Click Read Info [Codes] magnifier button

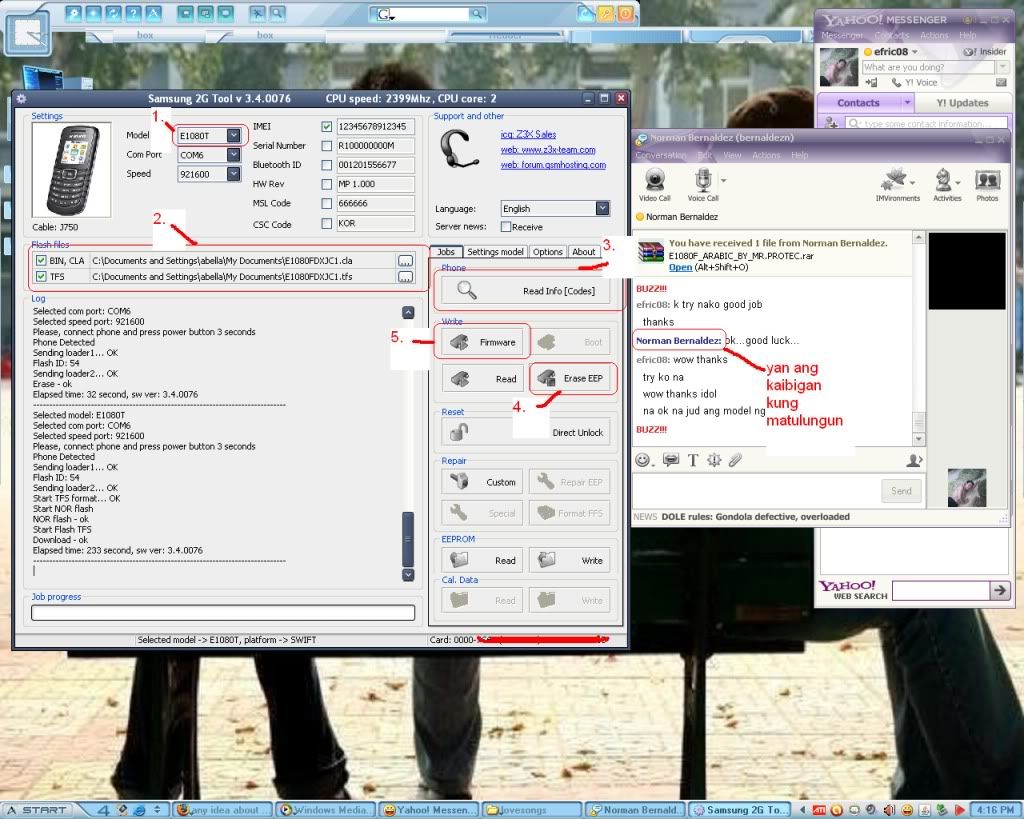527,291
